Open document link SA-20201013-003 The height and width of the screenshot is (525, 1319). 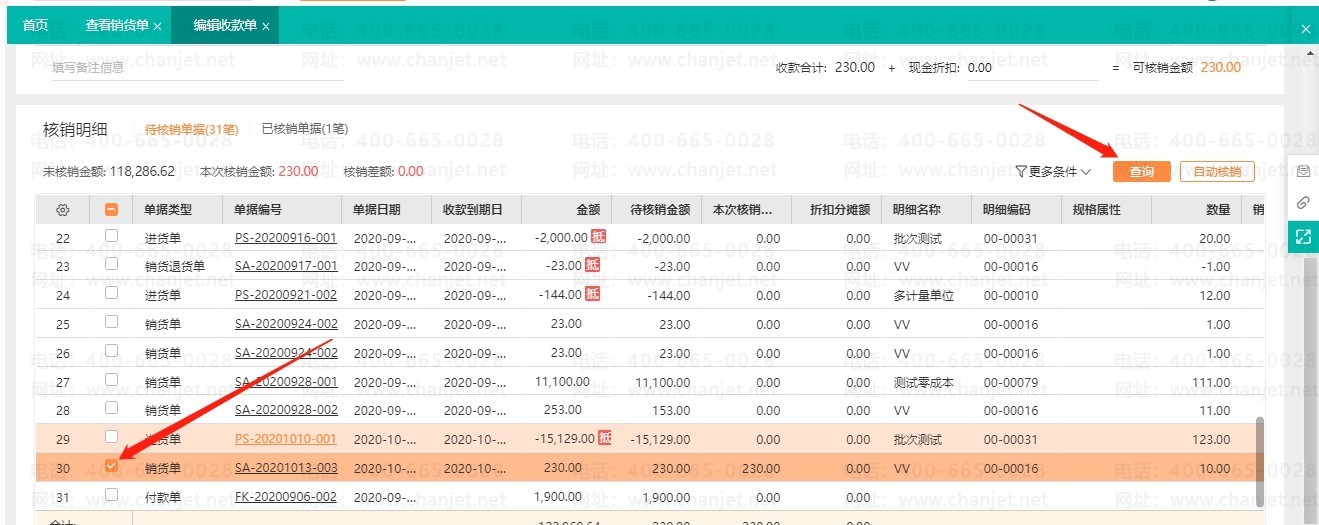coord(286,468)
